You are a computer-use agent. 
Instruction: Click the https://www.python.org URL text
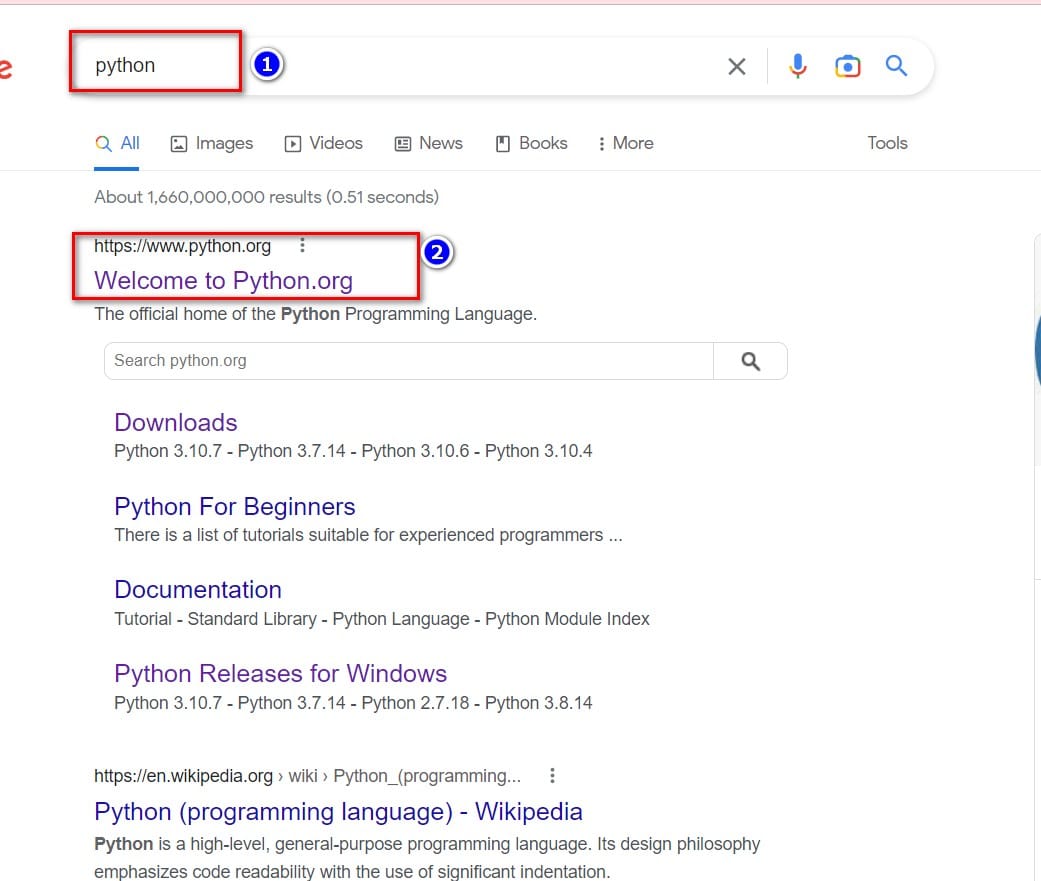pyautogui.click(x=183, y=246)
